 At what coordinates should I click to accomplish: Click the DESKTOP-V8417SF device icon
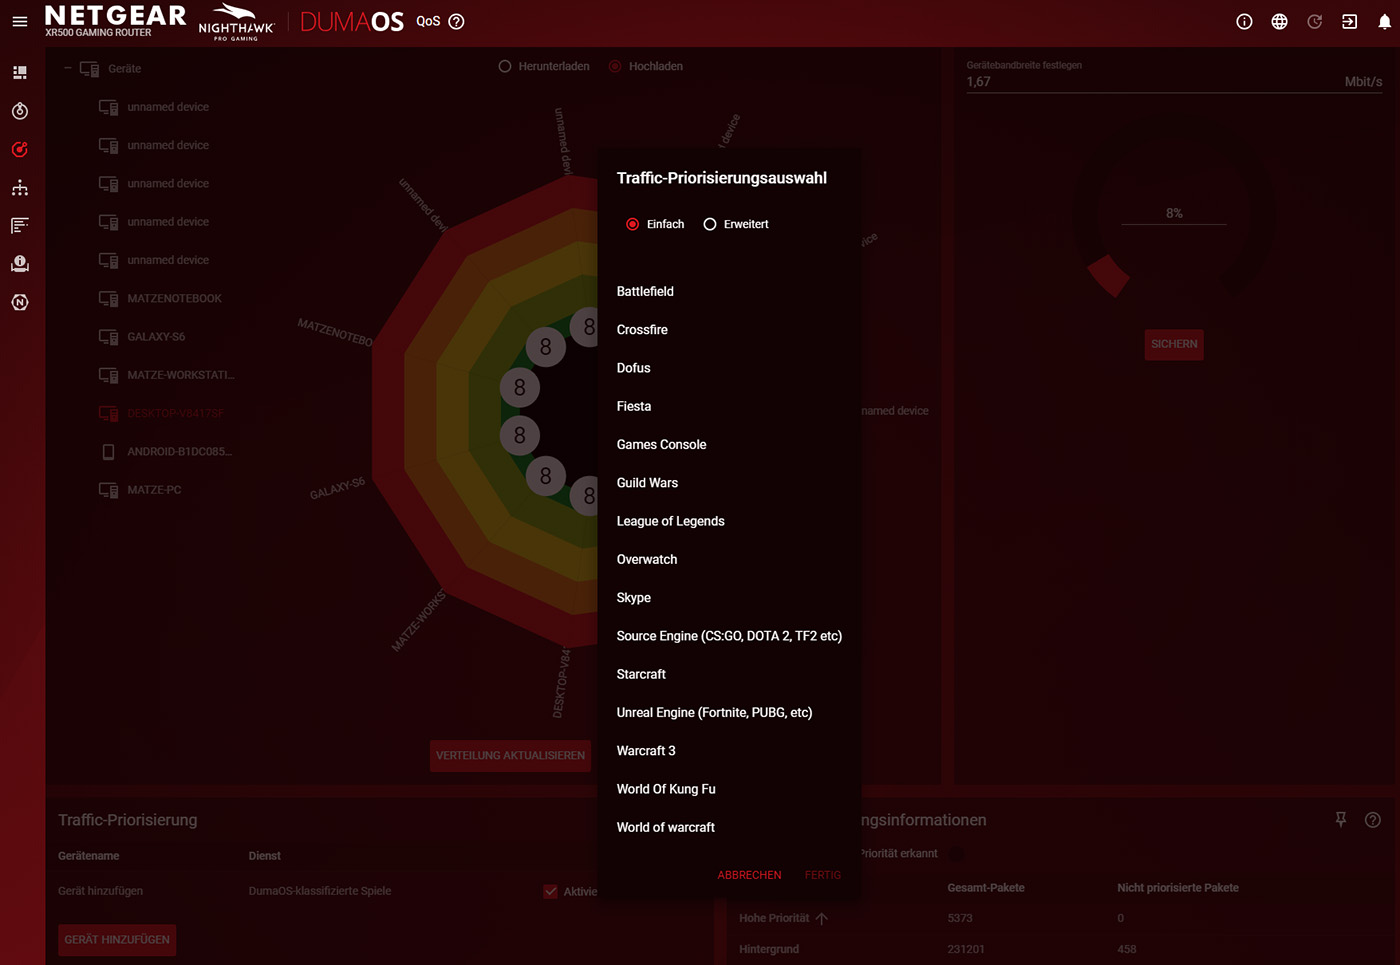(109, 414)
